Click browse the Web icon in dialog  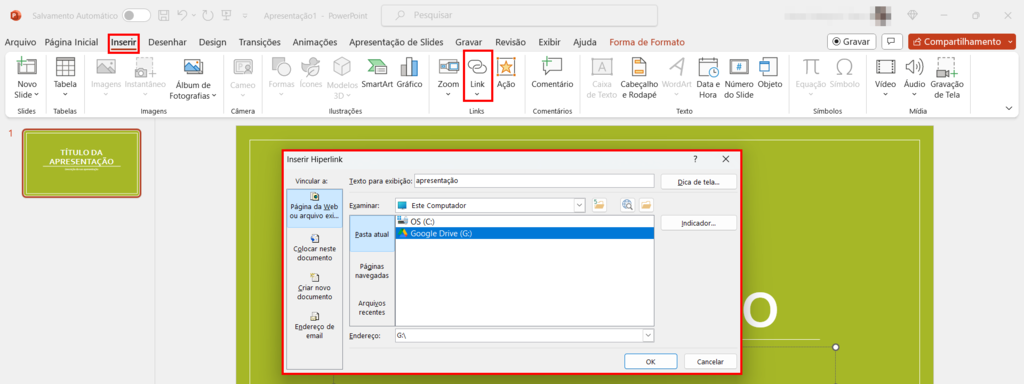[628, 205]
